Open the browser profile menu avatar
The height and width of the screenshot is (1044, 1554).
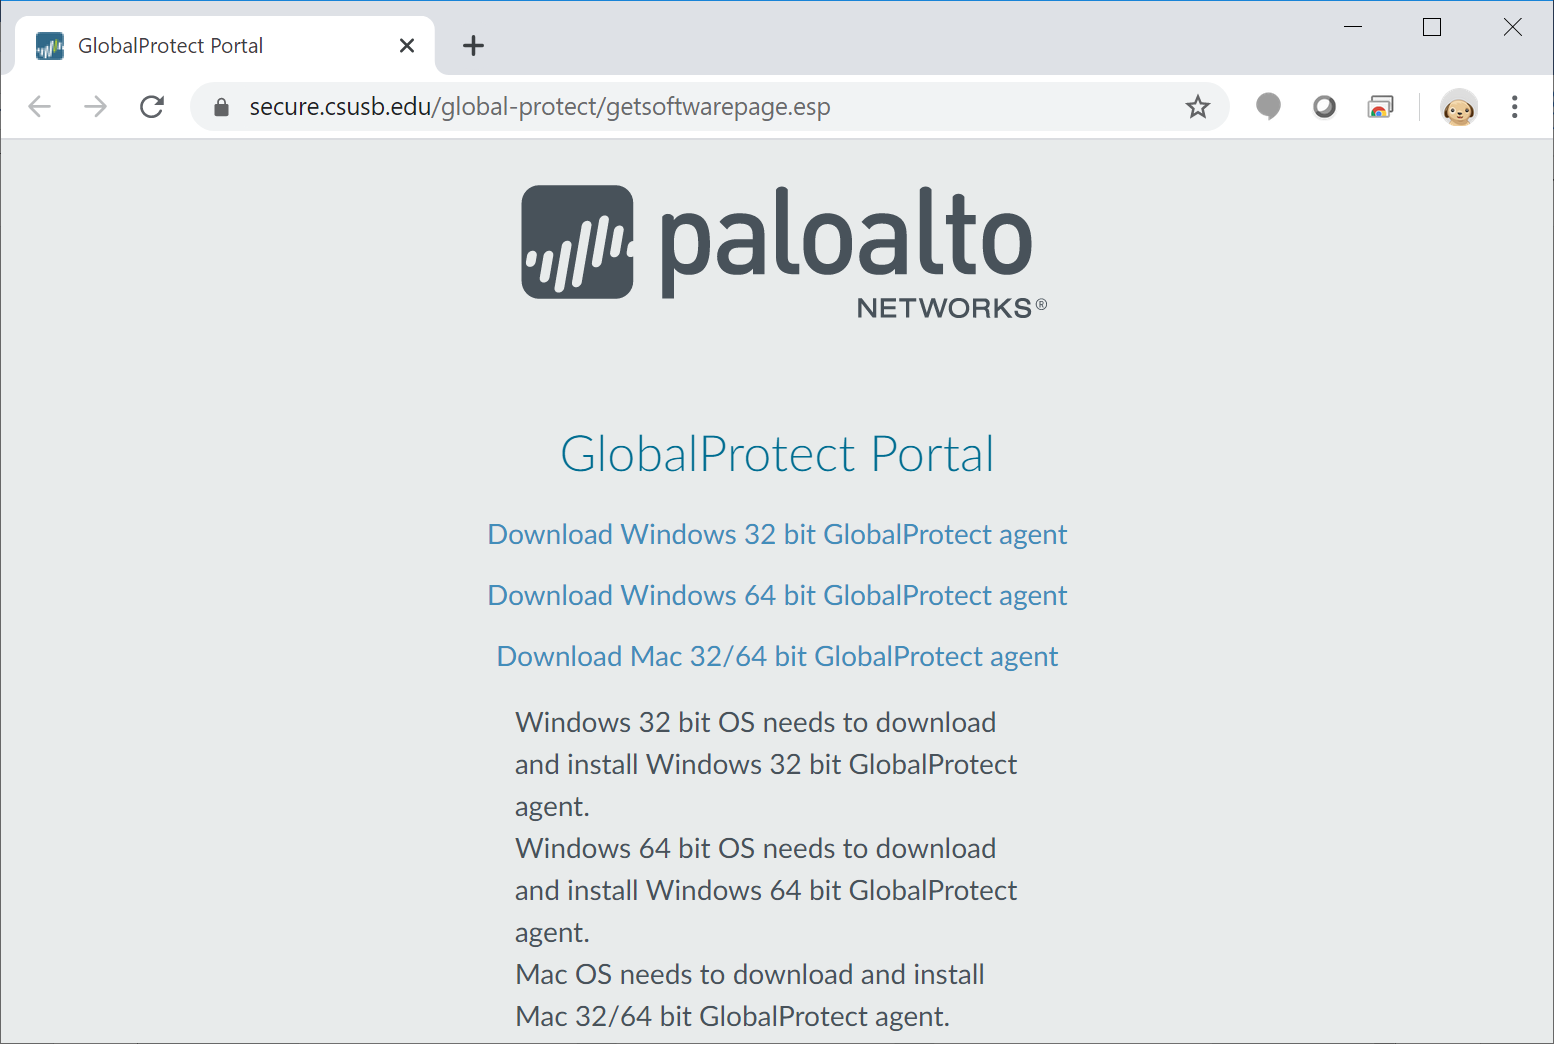[1459, 106]
